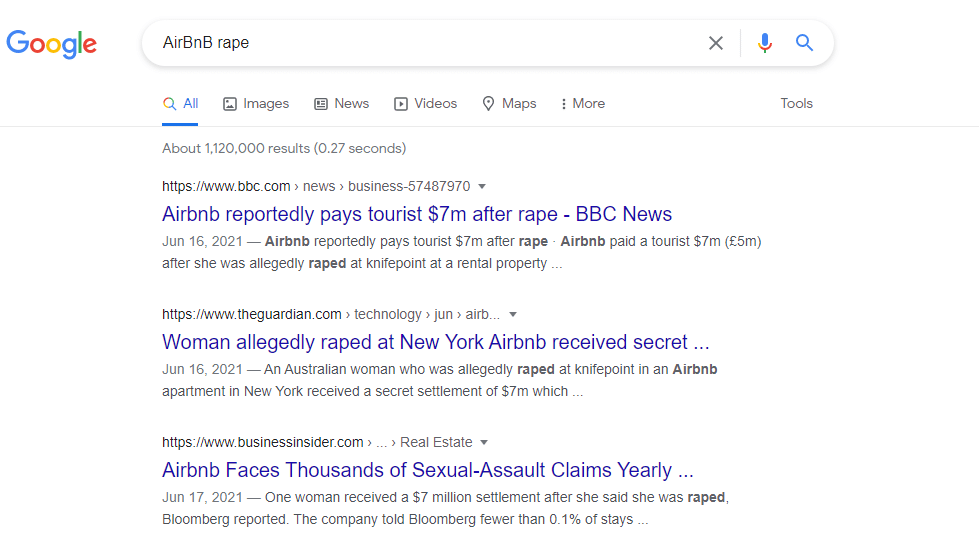Image resolution: width=979 pixels, height=555 pixels.
Task: Open the Maps tab
Action: click(x=509, y=104)
